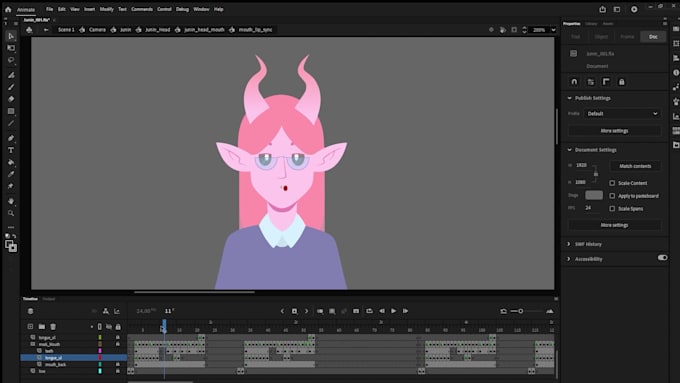Image resolution: width=680 pixels, height=383 pixels.
Task: Open the Scene selector icon in the edit bar
Action: click(29, 29)
